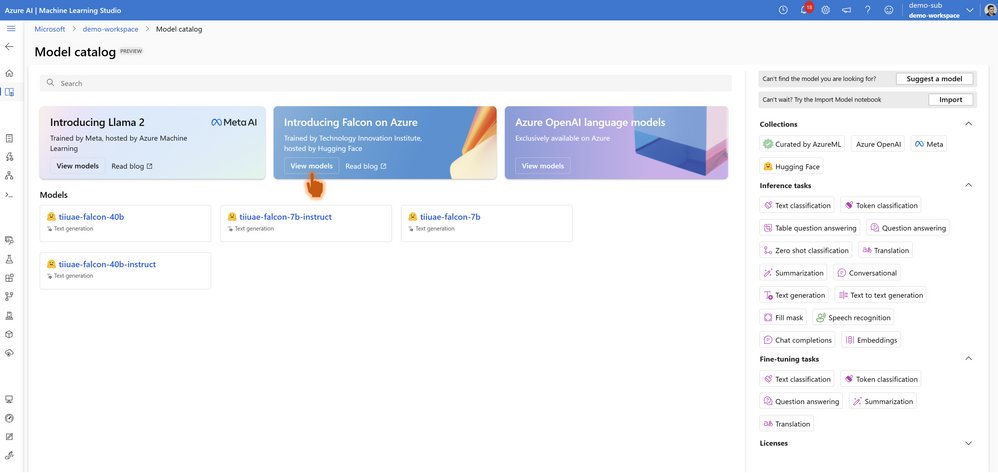Open the recent history clock icon

click(783, 10)
